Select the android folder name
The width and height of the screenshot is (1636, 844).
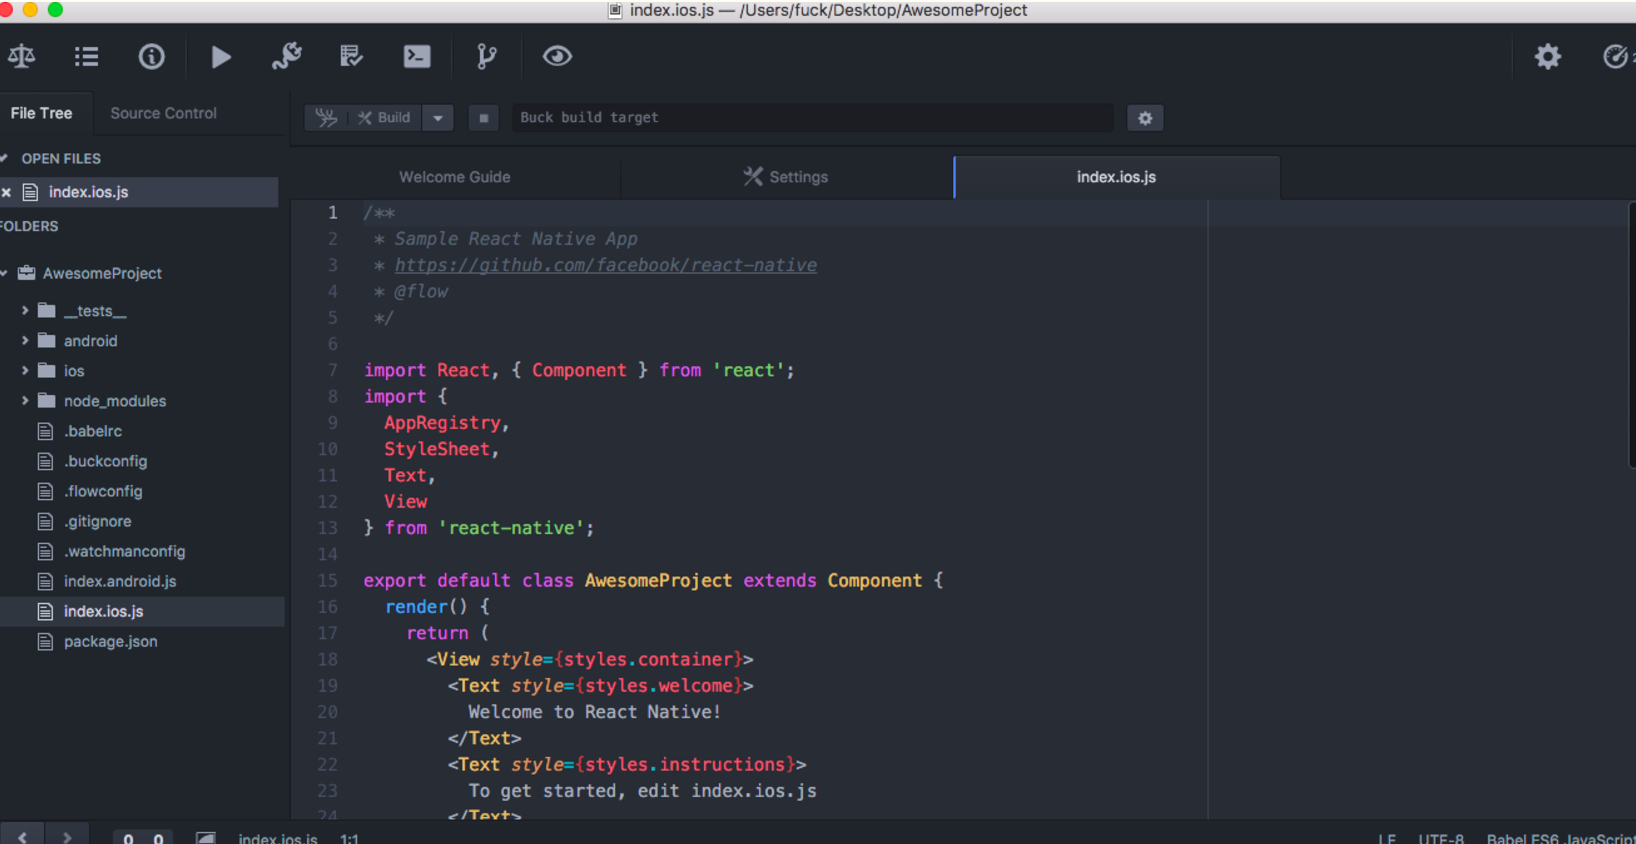[x=91, y=341]
